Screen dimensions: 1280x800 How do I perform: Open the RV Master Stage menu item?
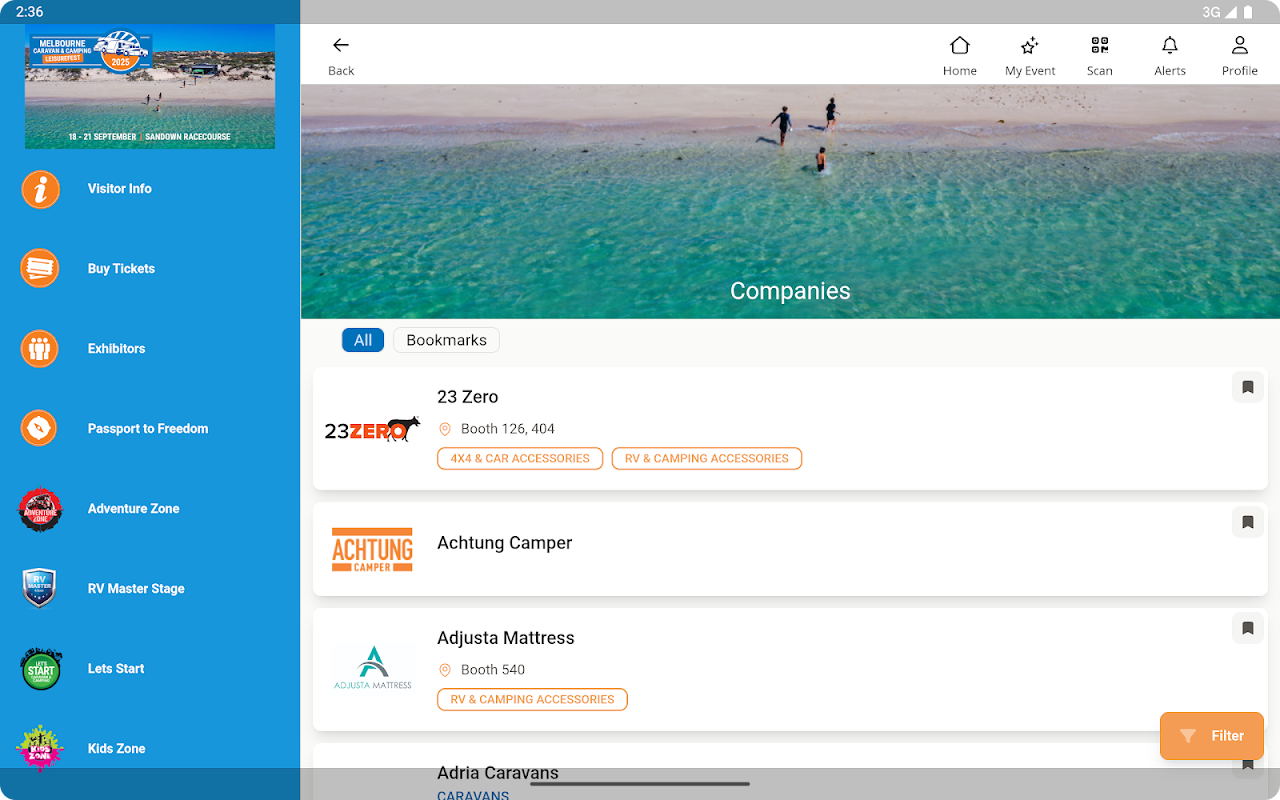tap(150, 589)
